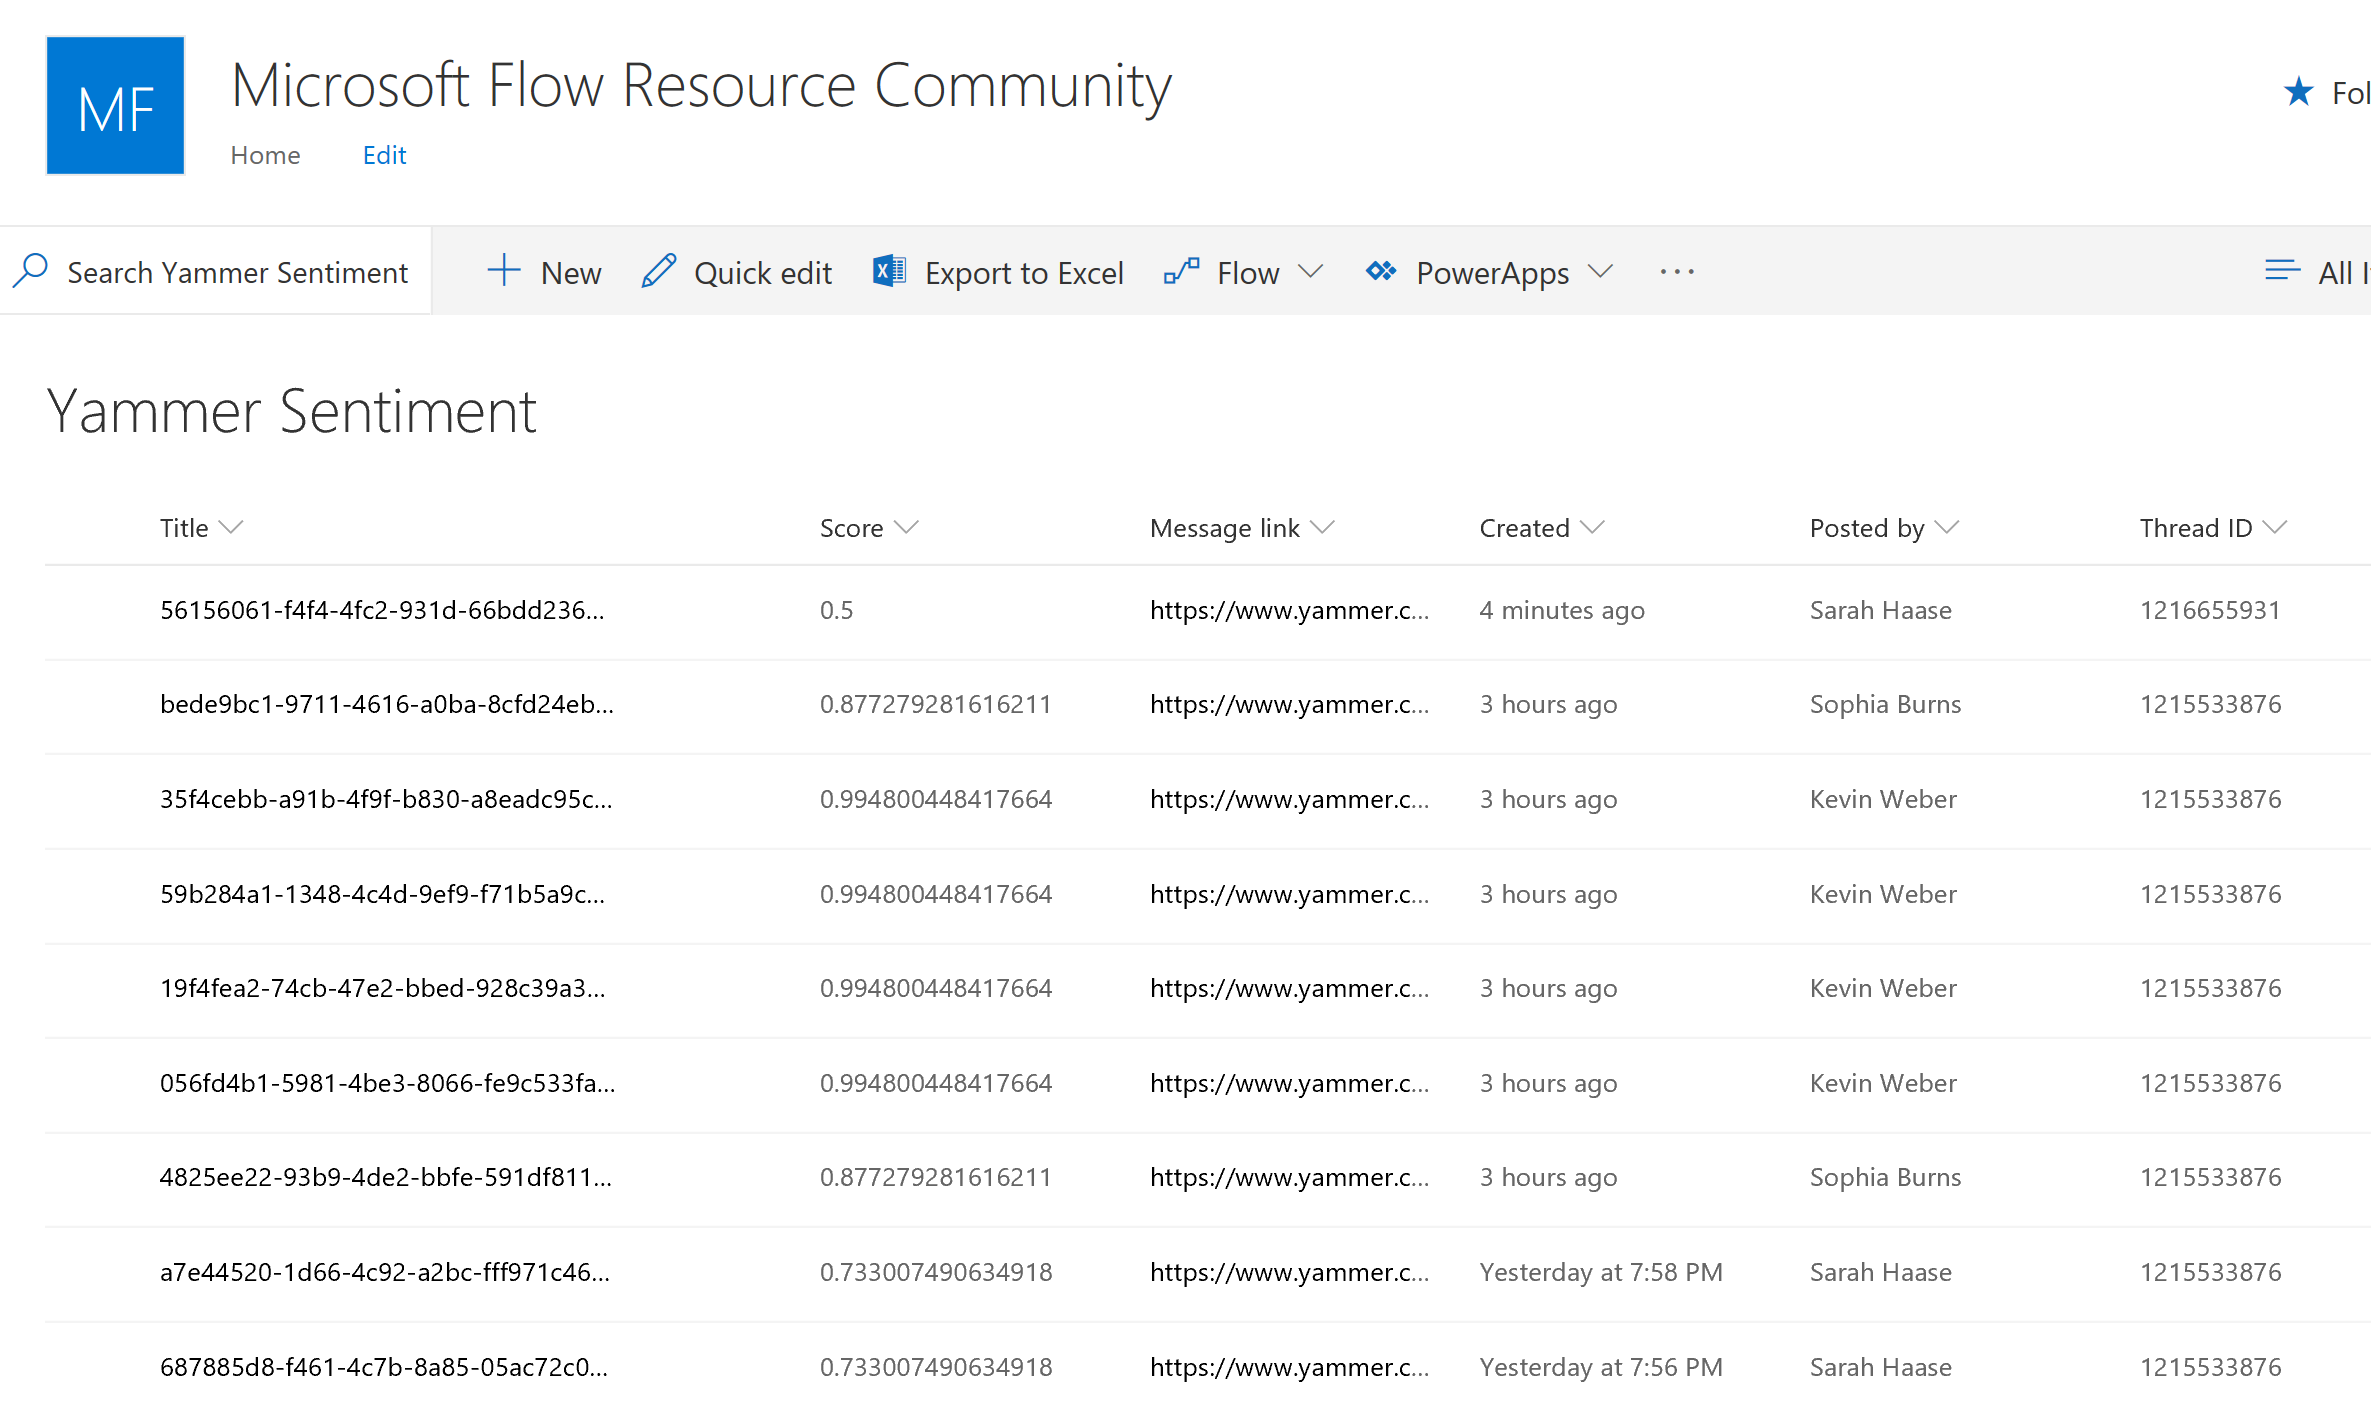Open the Posted by column dropdown
This screenshot has height=1413, width=2371.
1947,527
